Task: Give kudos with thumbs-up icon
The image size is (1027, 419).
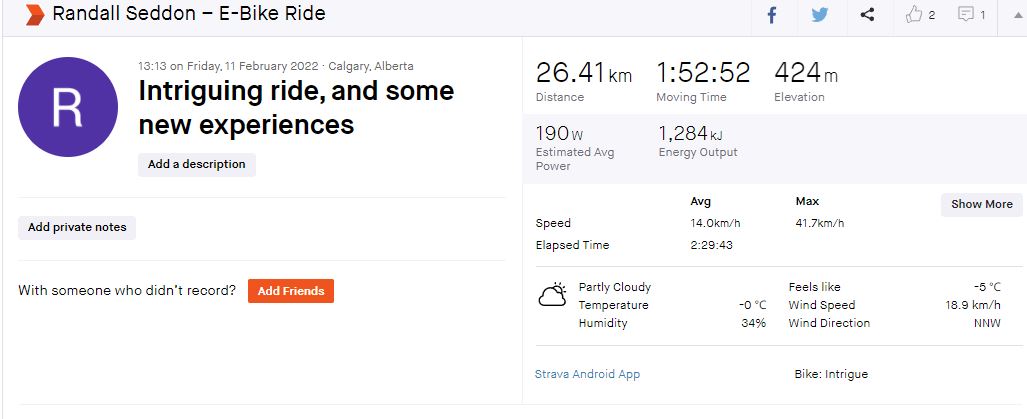Action: (913, 15)
